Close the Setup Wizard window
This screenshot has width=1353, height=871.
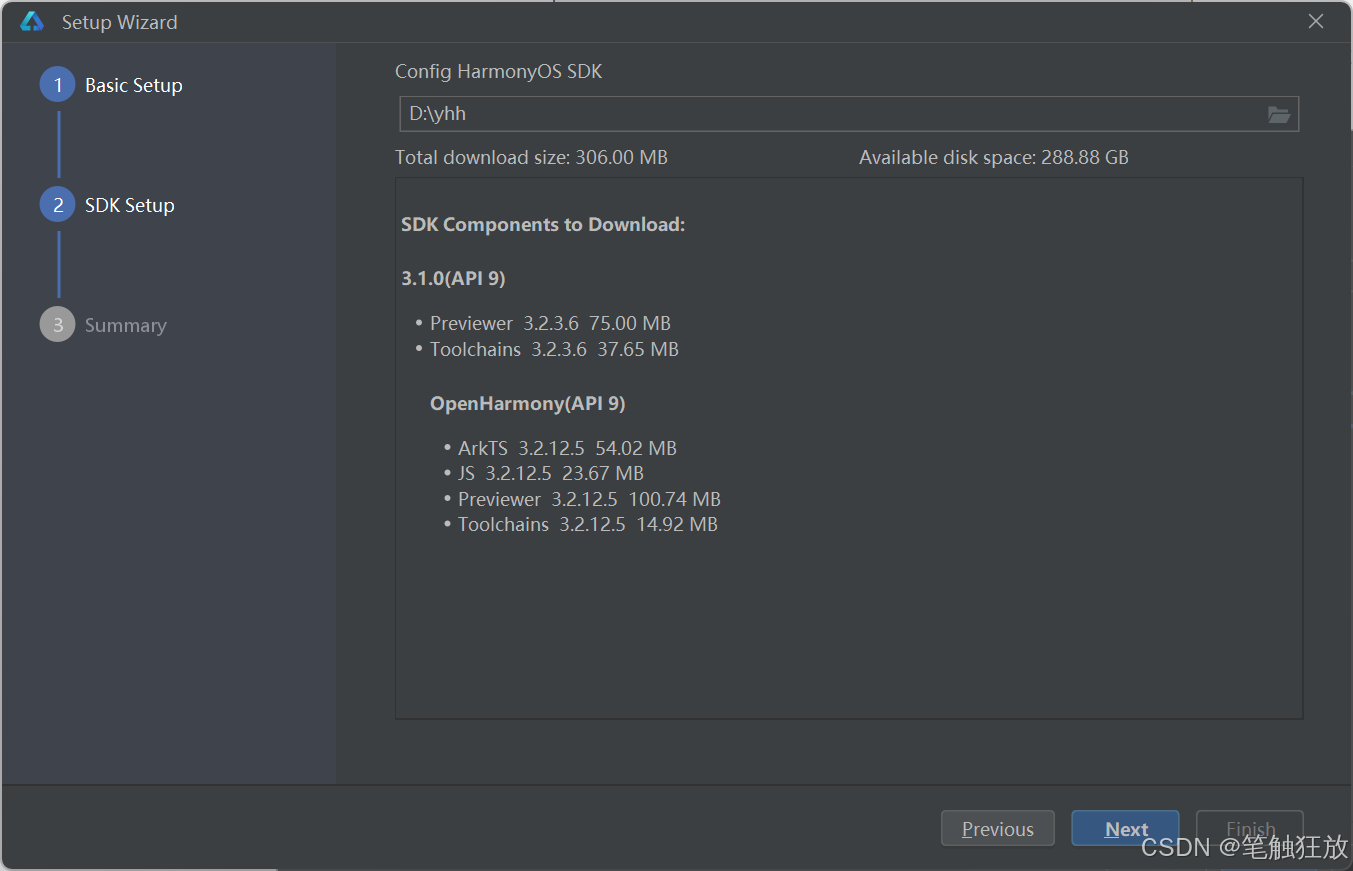(1316, 21)
